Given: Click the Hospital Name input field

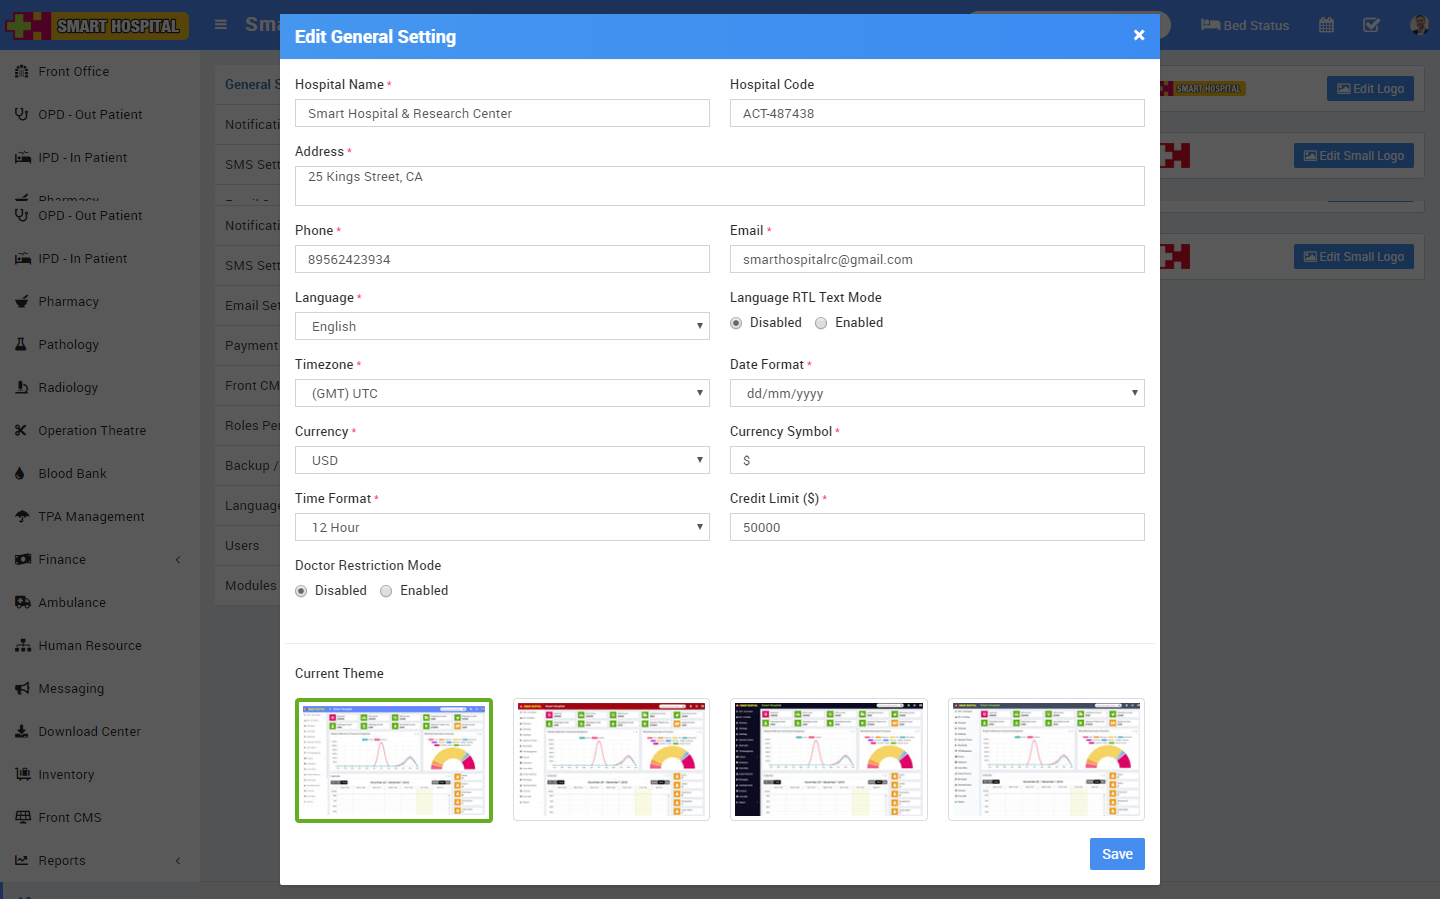Looking at the screenshot, I should pos(502,113).
